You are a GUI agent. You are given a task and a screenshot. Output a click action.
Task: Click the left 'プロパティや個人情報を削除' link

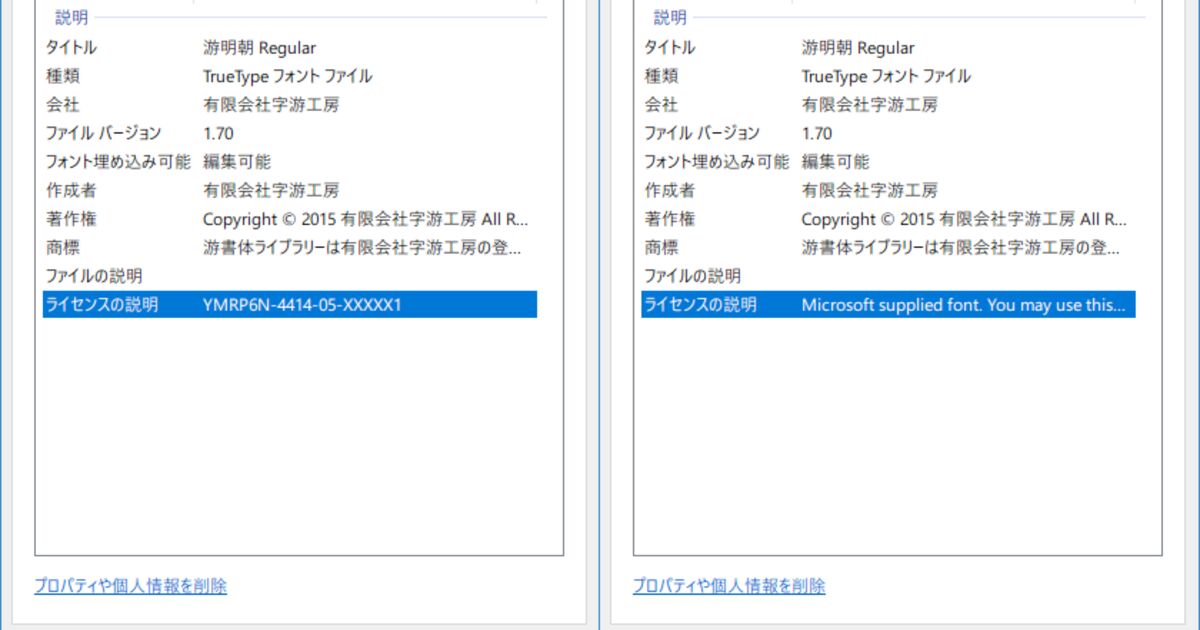tap(130, 586)
